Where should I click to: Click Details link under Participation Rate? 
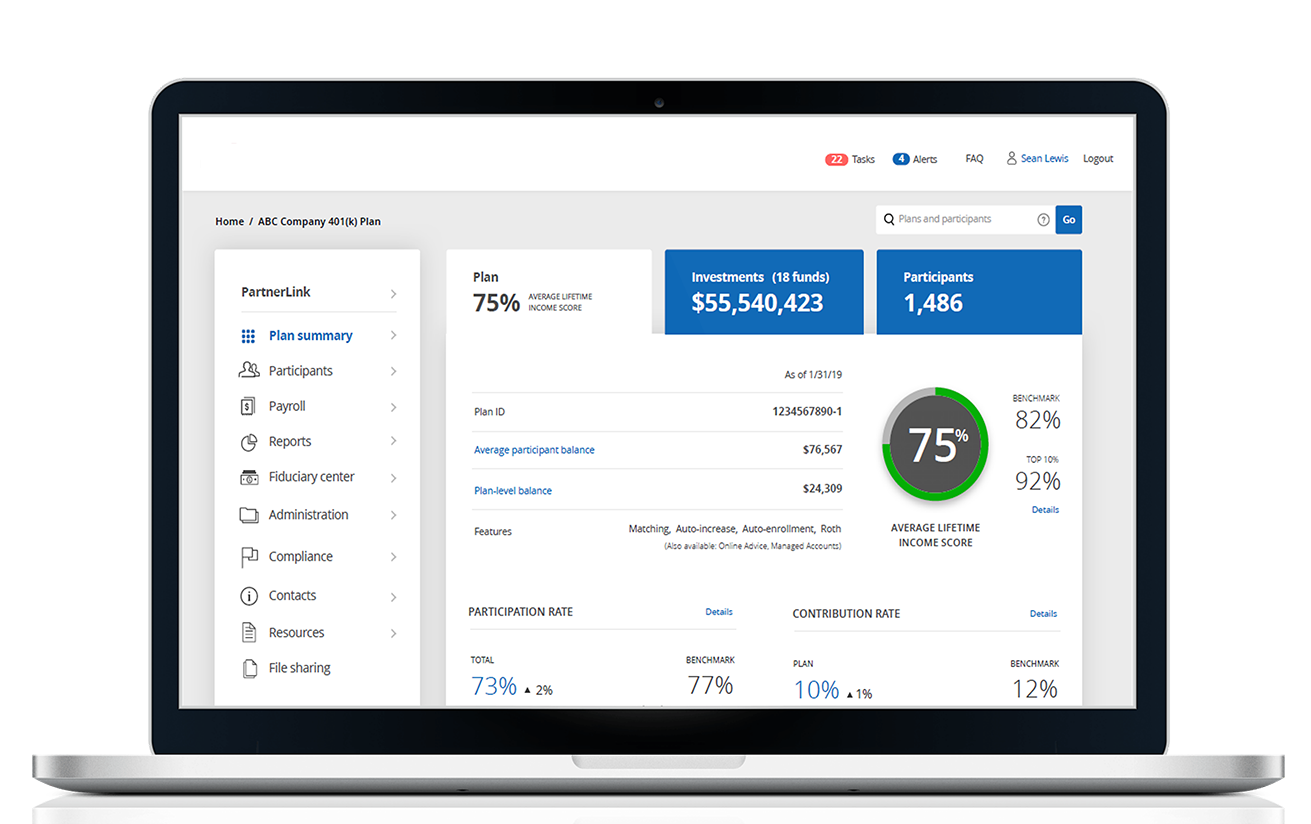pos(718,612)
